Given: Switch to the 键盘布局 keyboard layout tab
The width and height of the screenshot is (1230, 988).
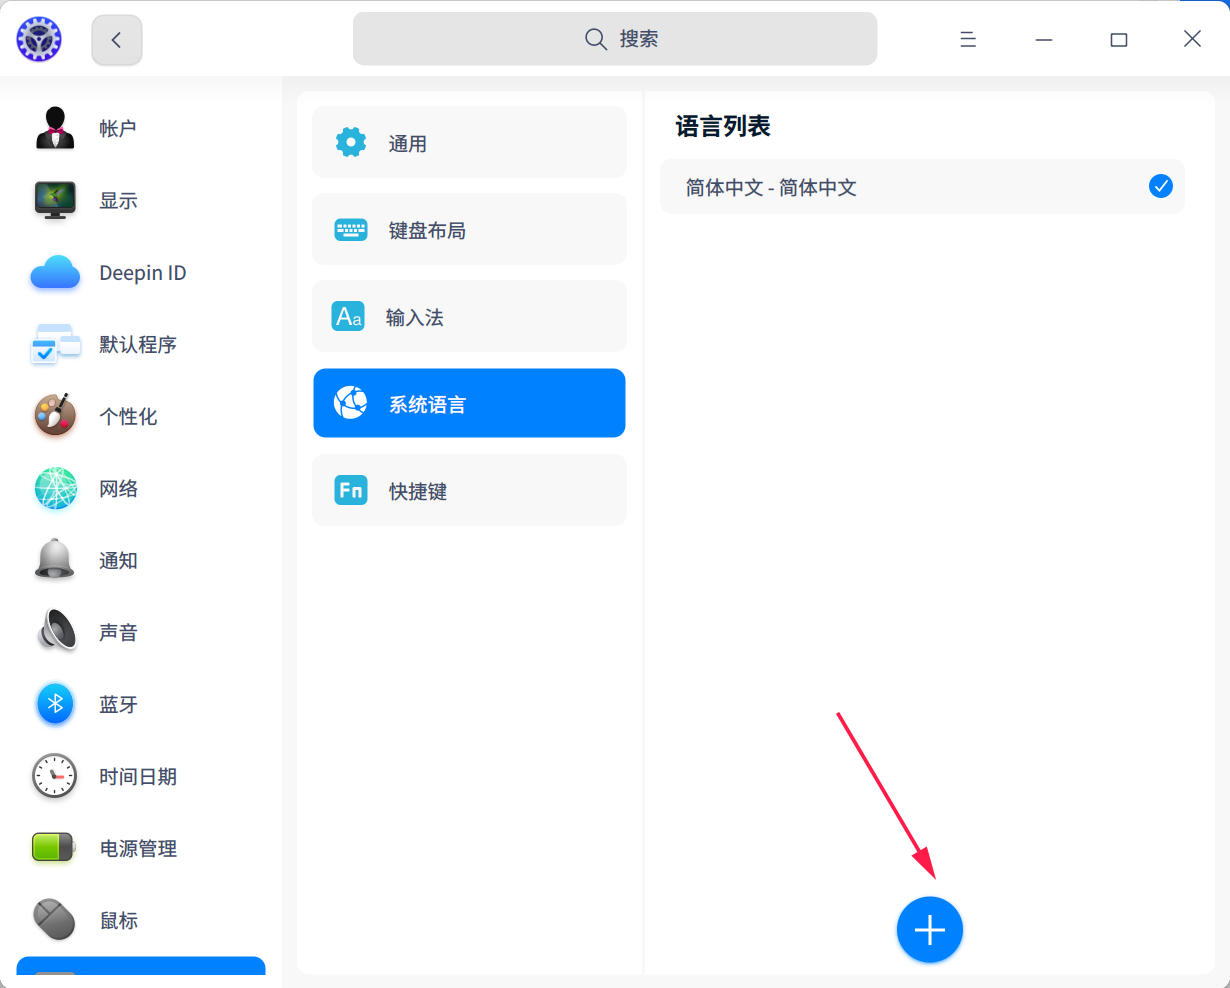Looking at the screenshot, I should [x=469, y=230].
